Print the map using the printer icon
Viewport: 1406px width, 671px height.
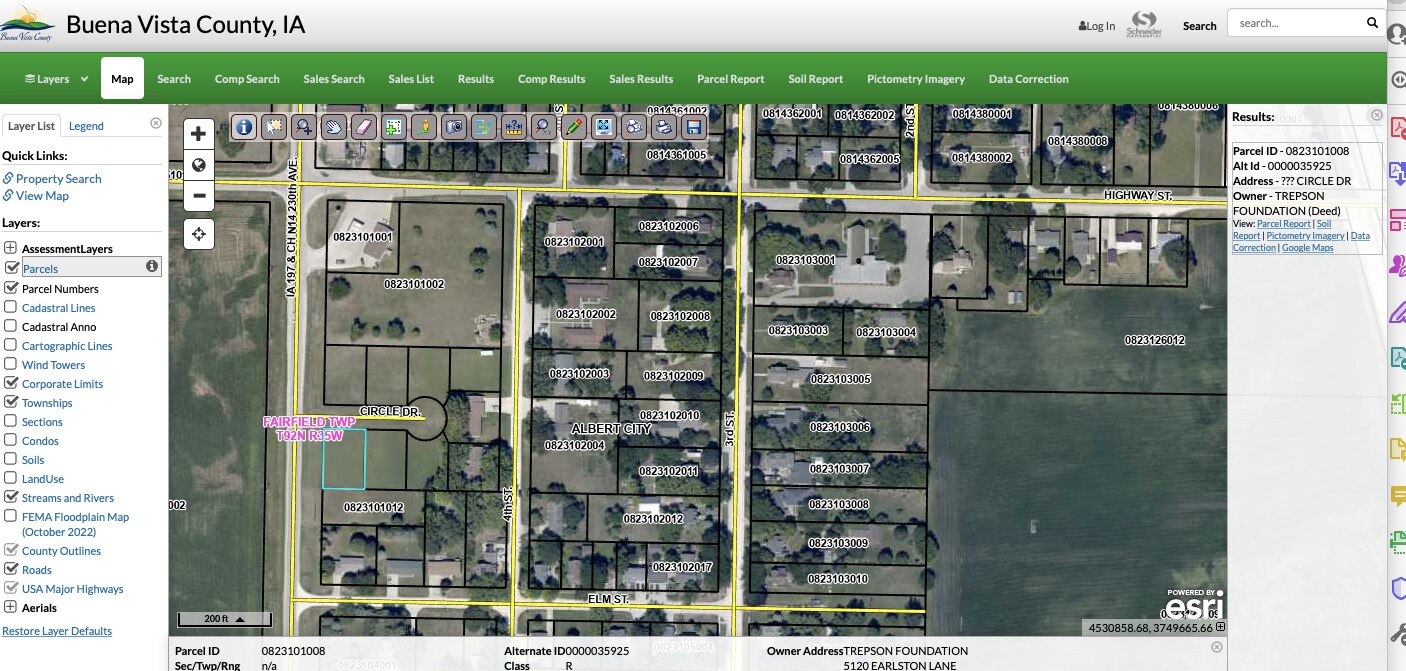(x=664, y=127)
